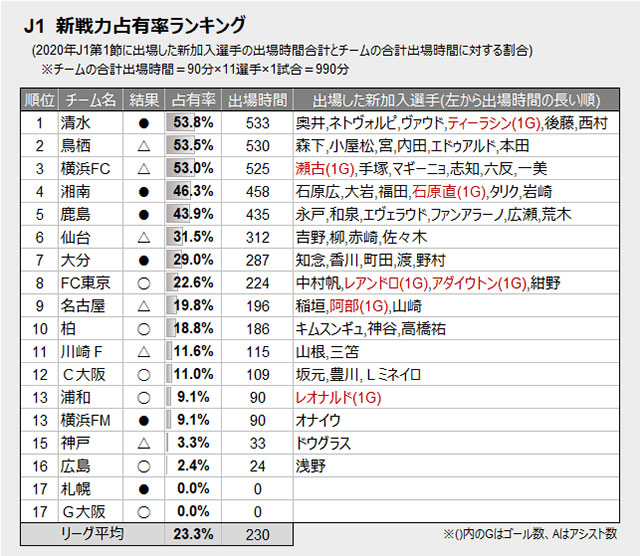Click the 順位 column header
Screen dimensions: 640x556
(x=38, y=101)
